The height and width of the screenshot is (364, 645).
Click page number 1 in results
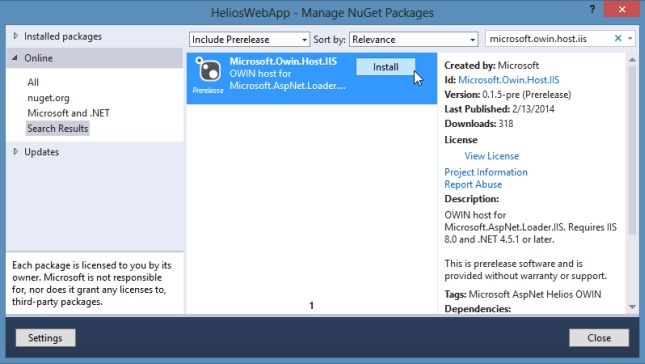[311, 305]
